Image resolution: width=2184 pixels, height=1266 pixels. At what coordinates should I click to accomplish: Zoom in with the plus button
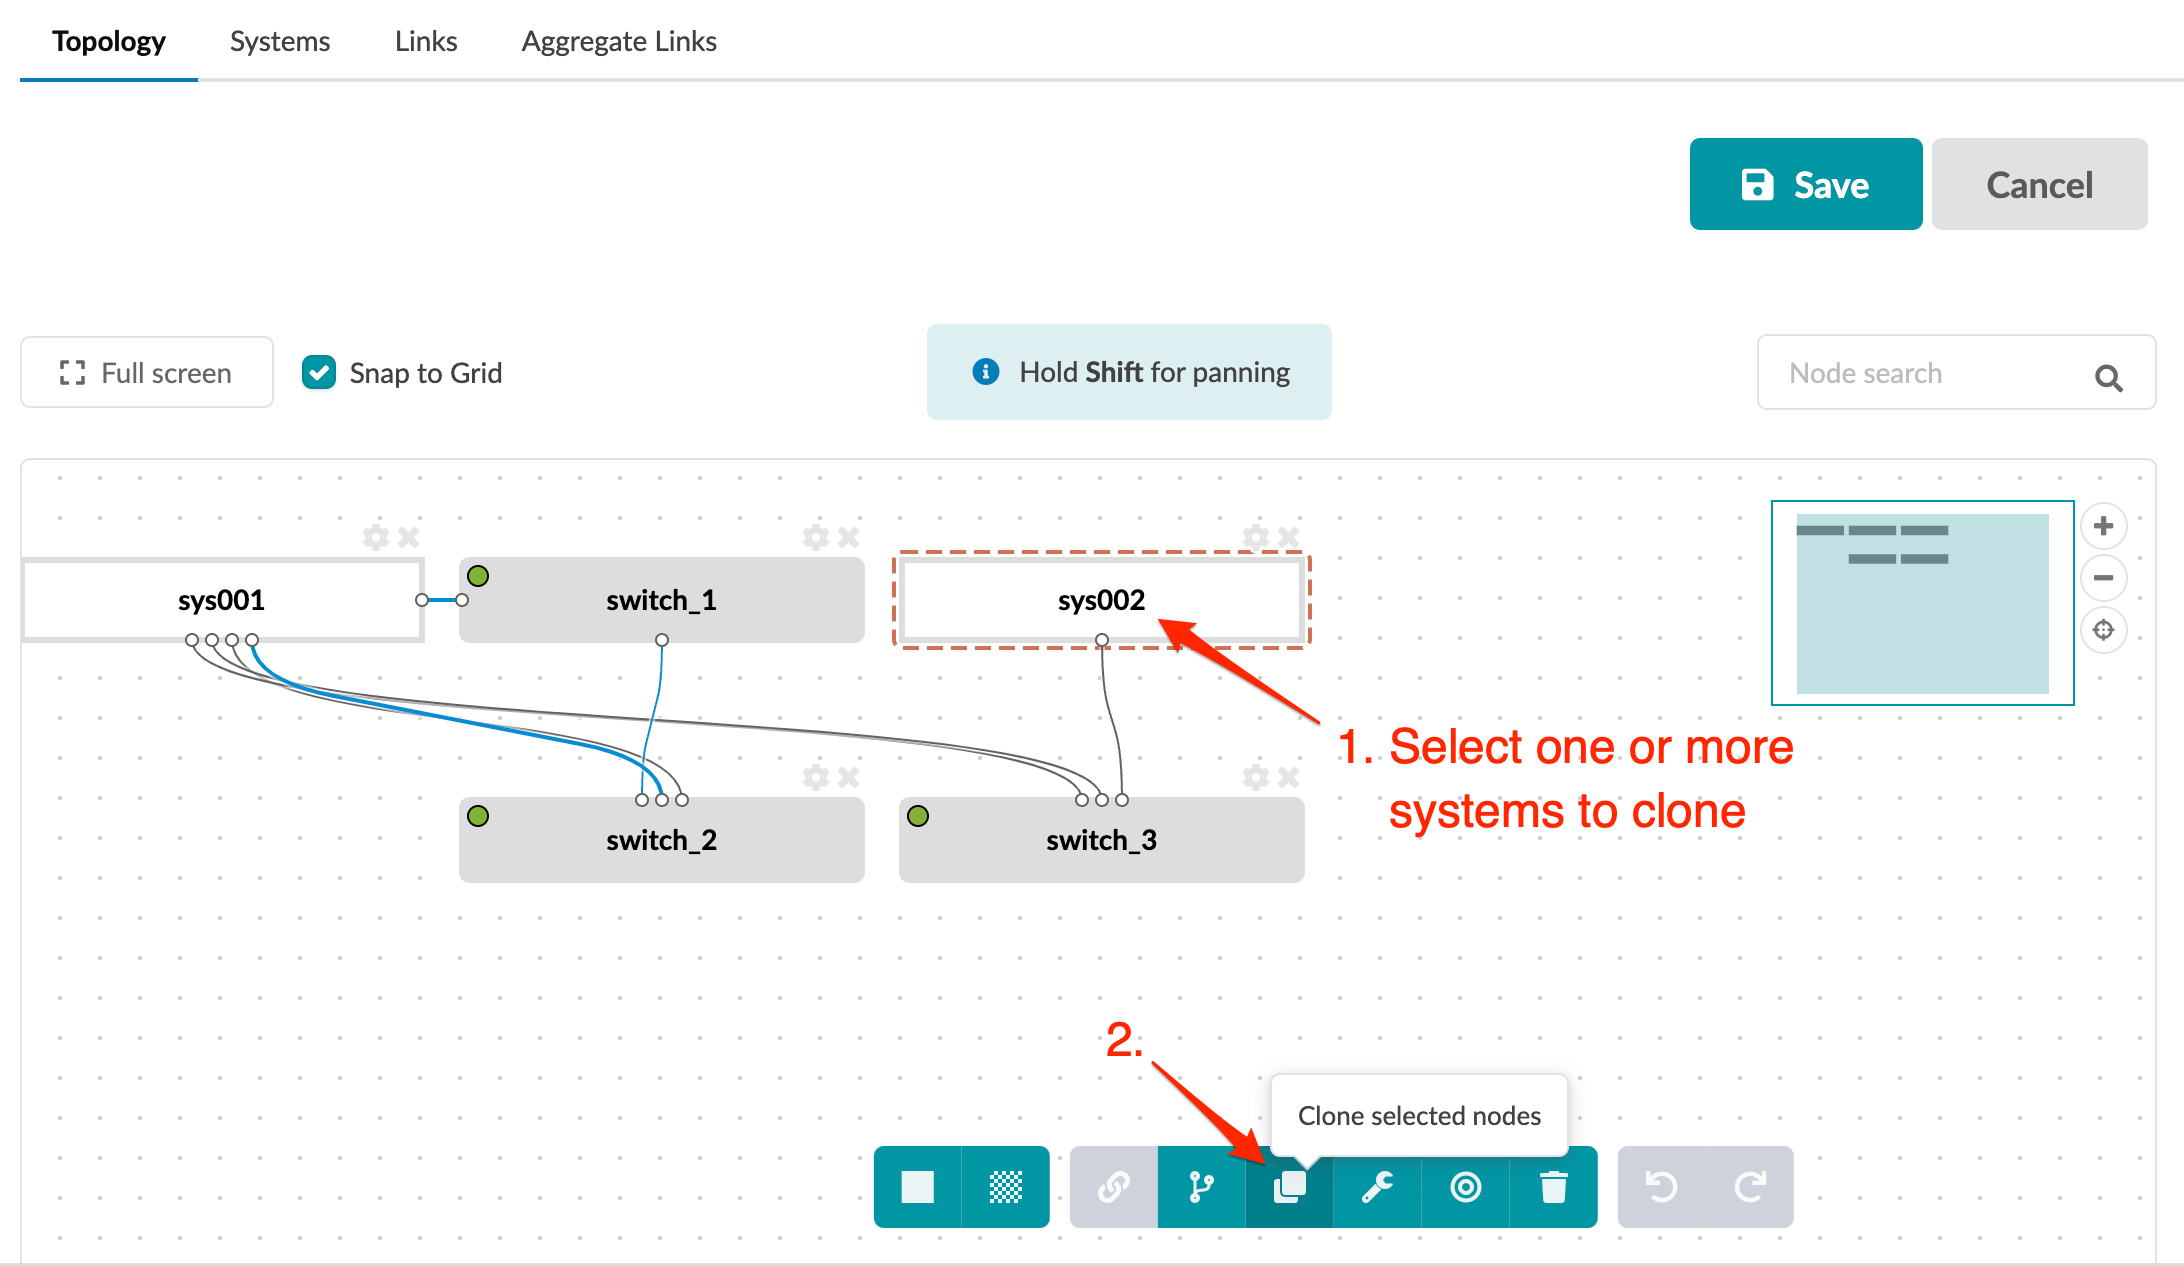click(2103, 526)
